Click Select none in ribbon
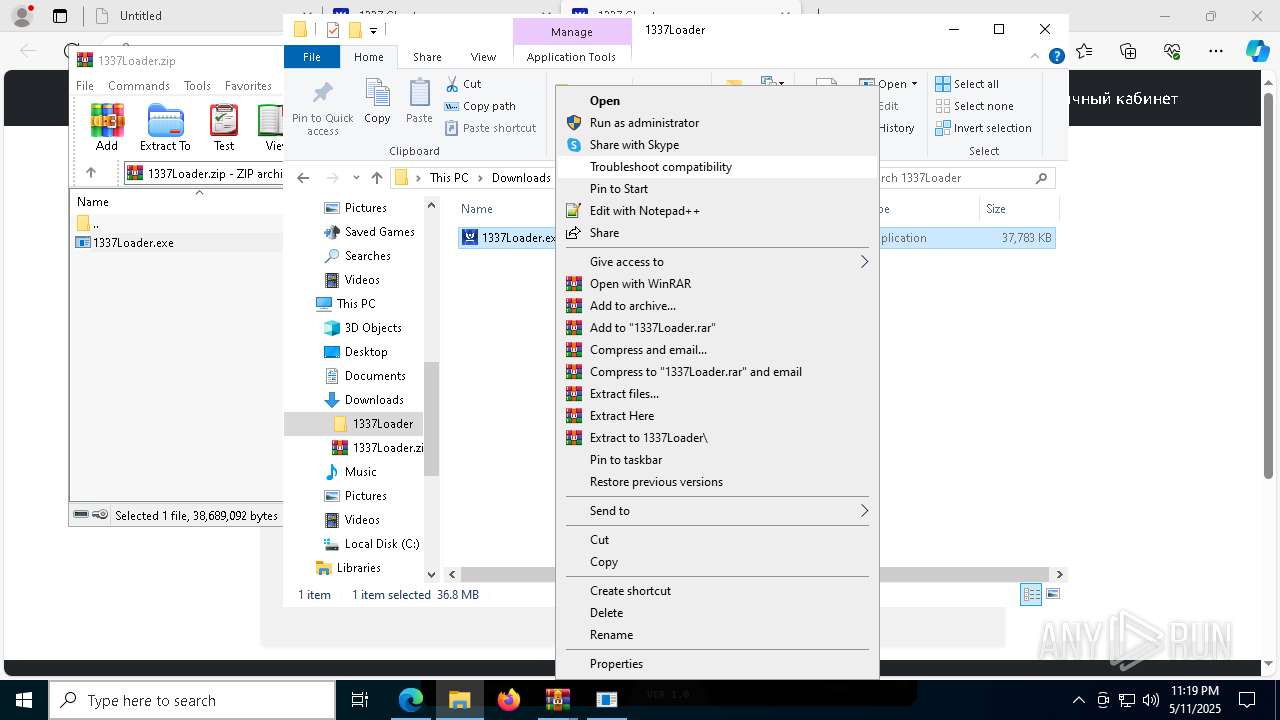1280x720 pixels. [974, 106]
